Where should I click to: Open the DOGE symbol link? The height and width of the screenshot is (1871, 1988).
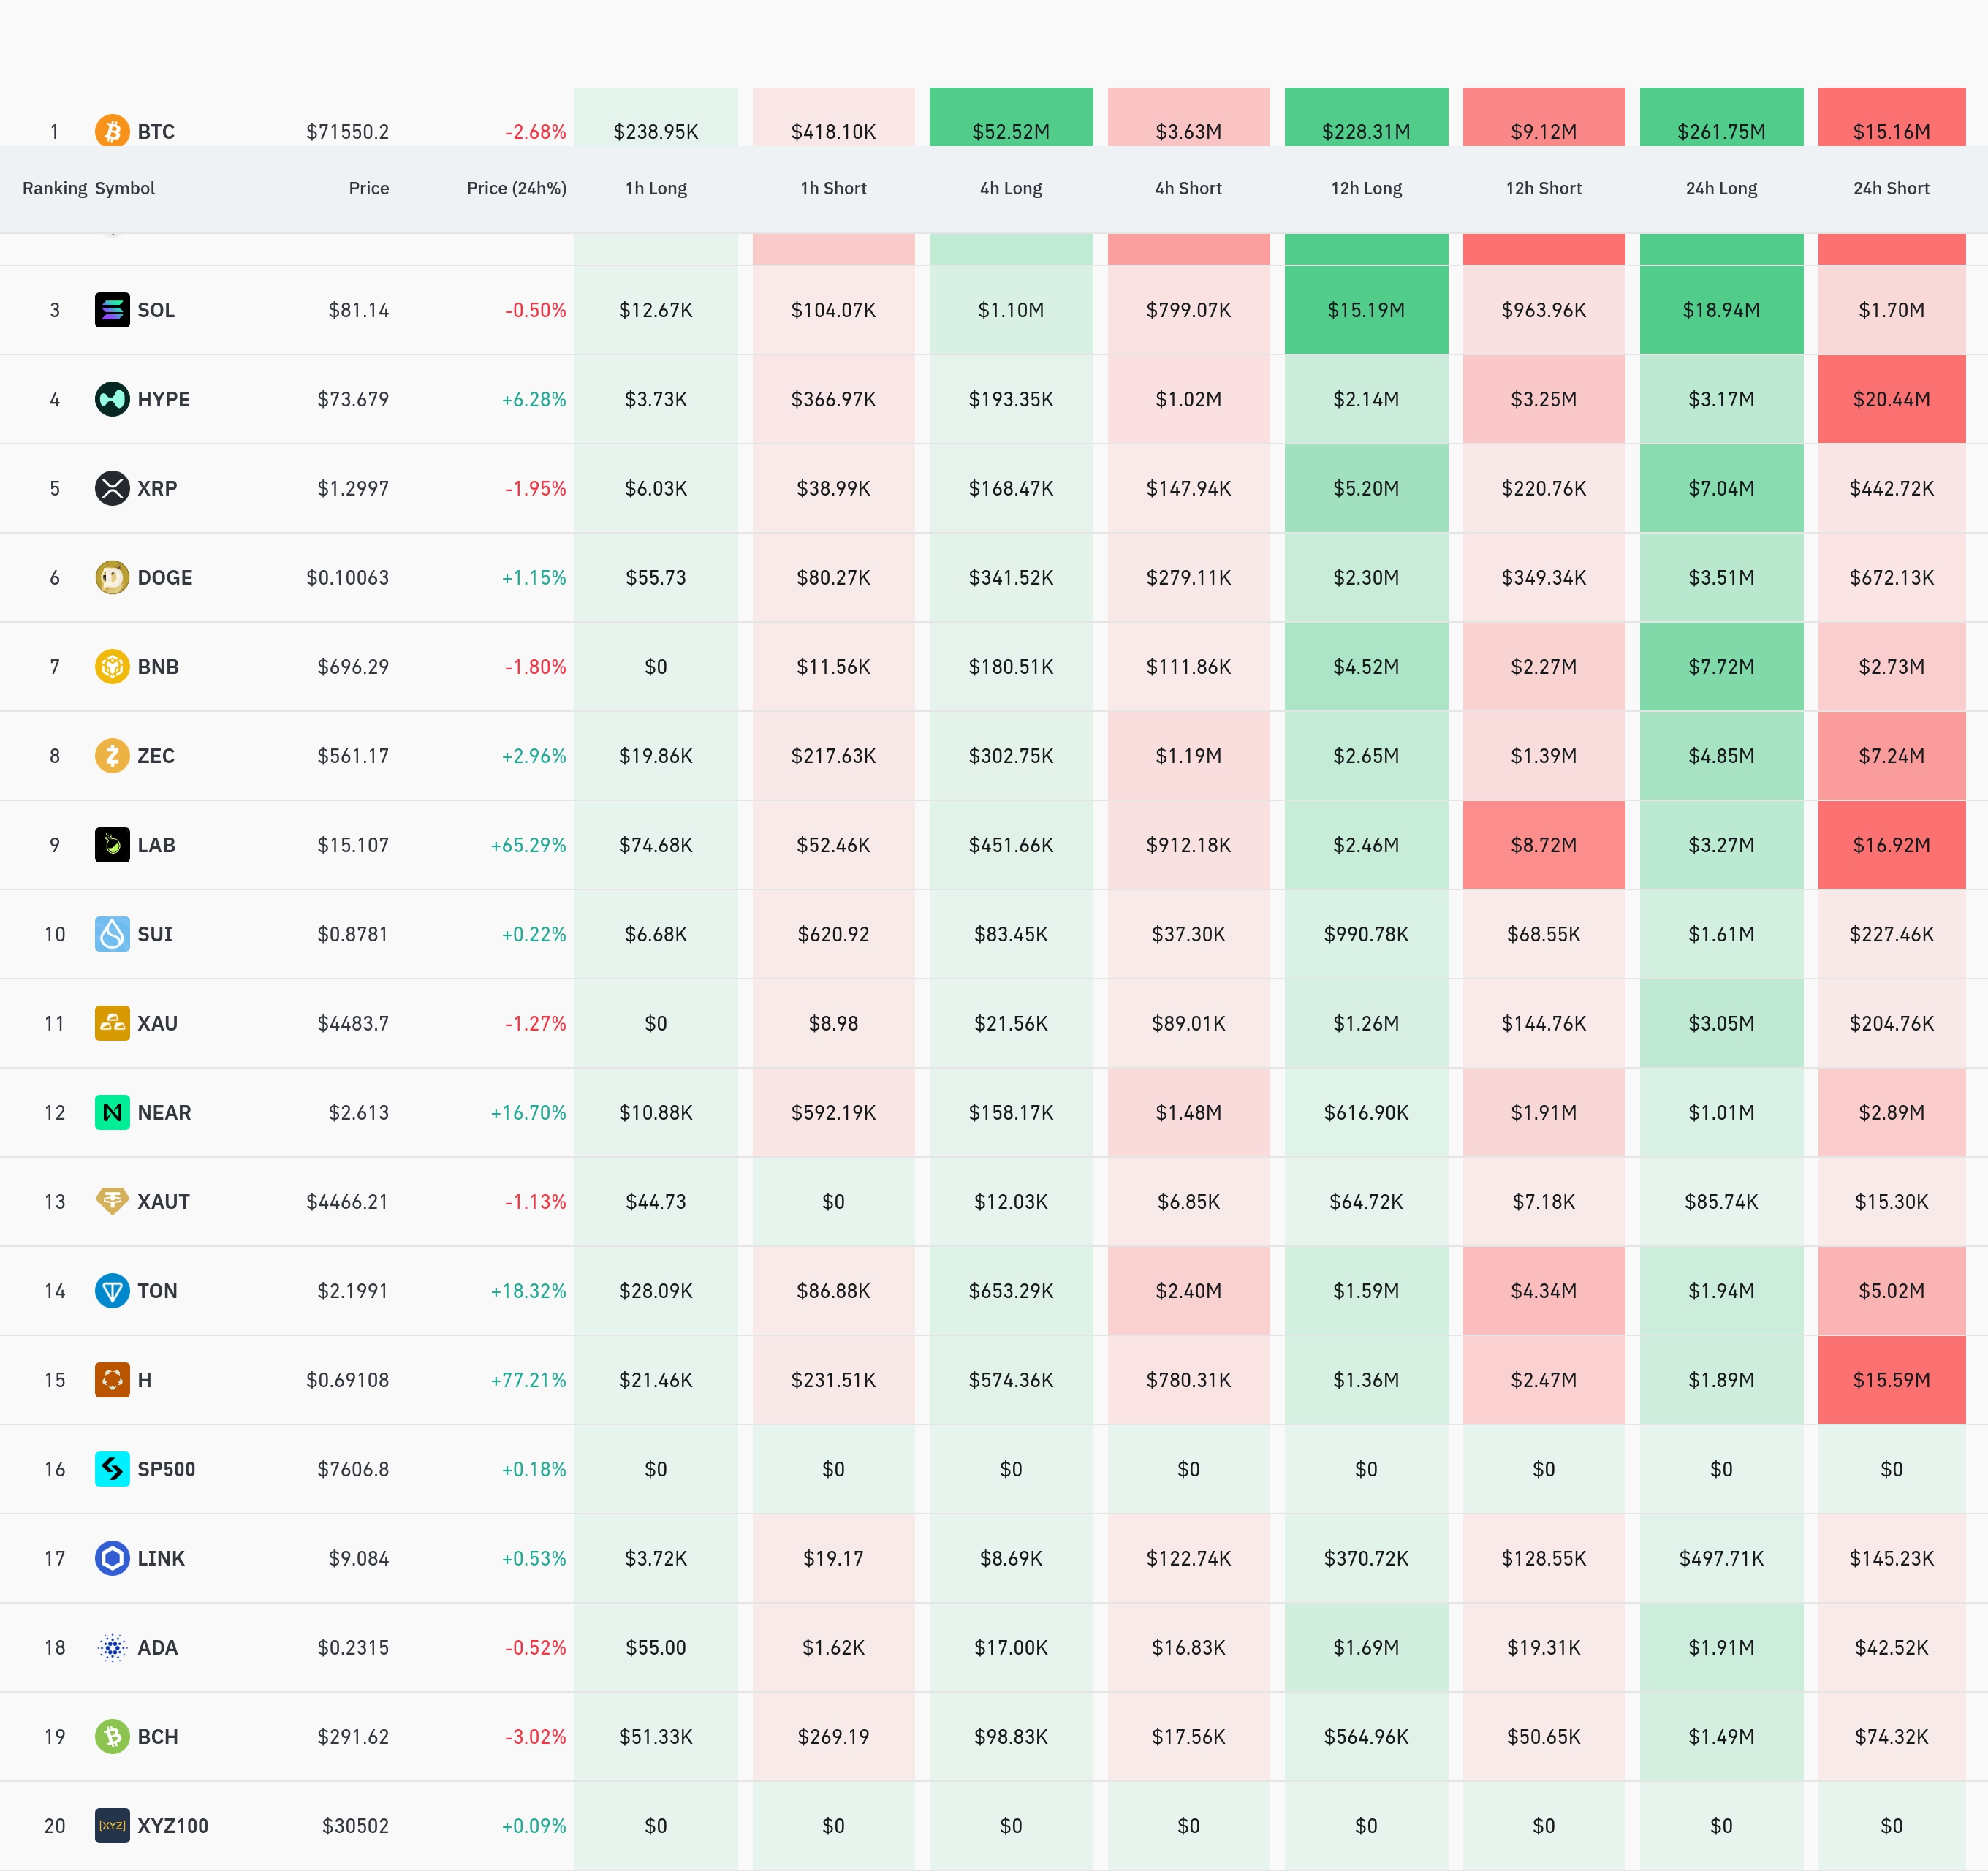pos(165,577)
